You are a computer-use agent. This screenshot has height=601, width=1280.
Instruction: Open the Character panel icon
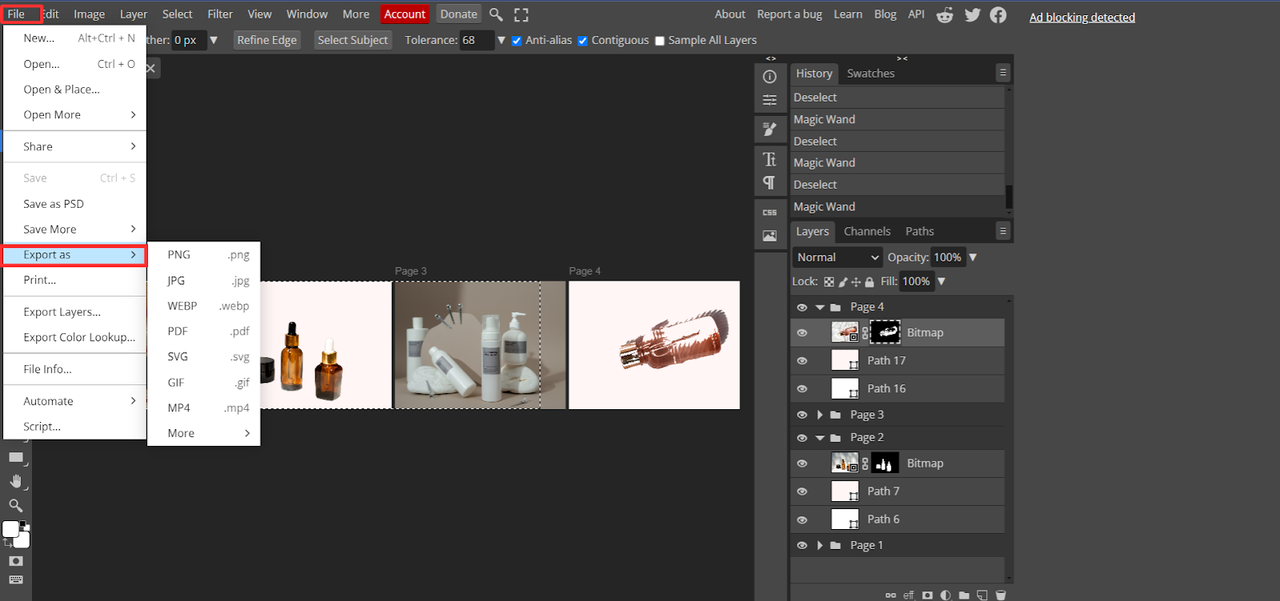pyautogui.click(x=769, y=159)
